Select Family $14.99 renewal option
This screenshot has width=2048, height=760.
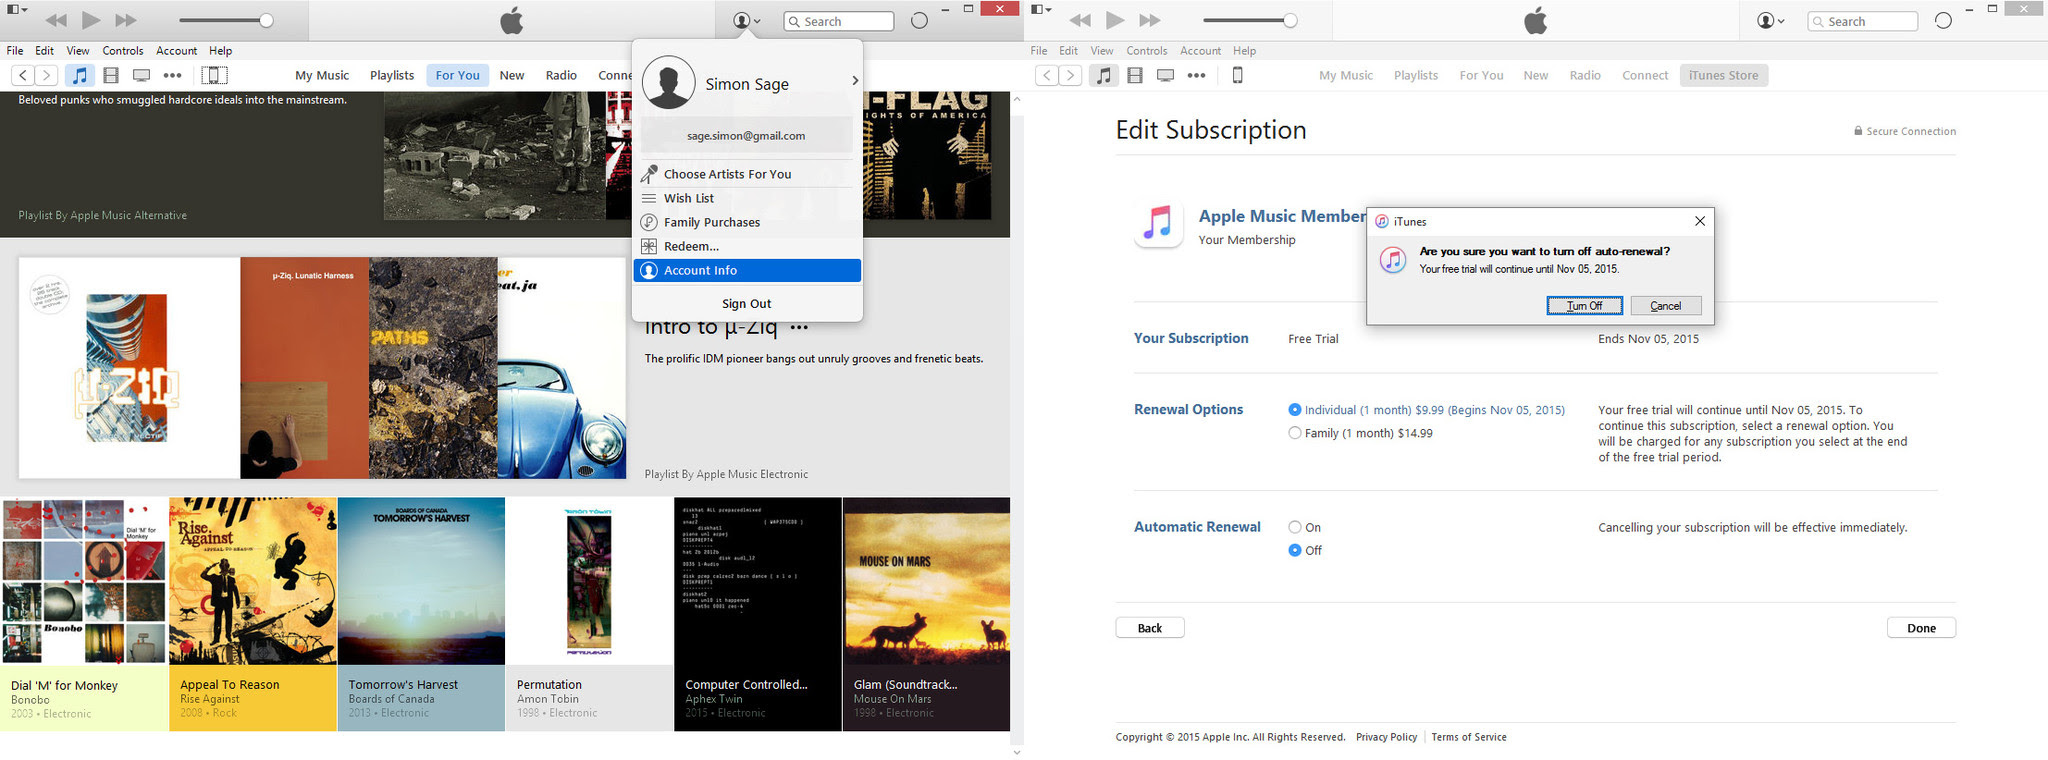pos(1295,433)
